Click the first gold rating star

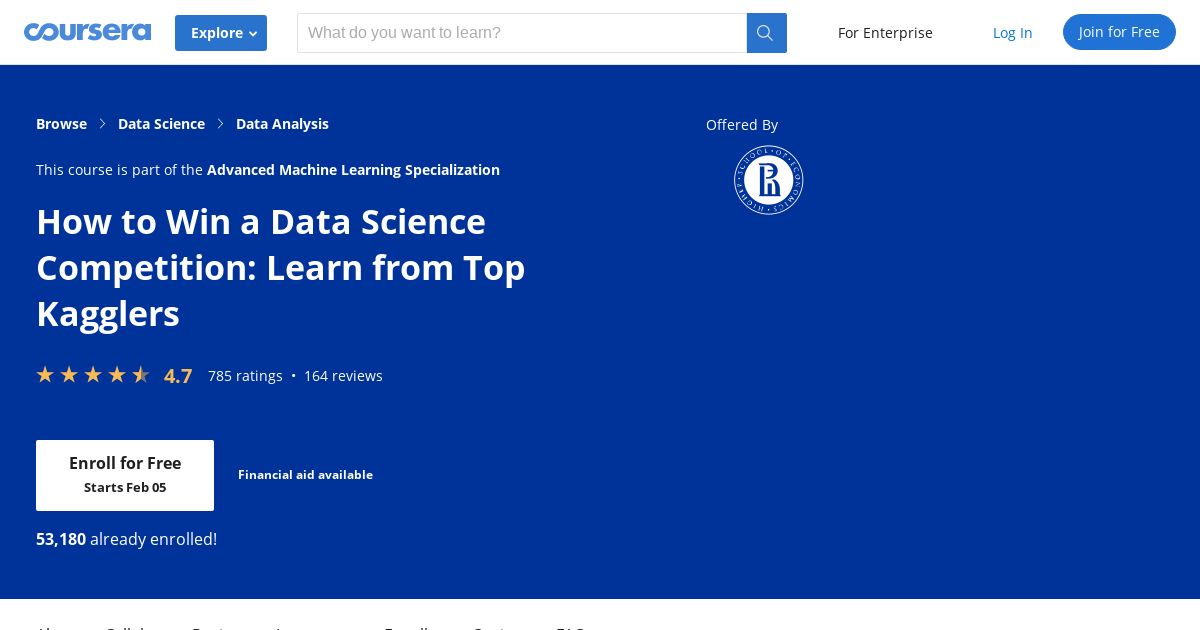click(45, 375)
